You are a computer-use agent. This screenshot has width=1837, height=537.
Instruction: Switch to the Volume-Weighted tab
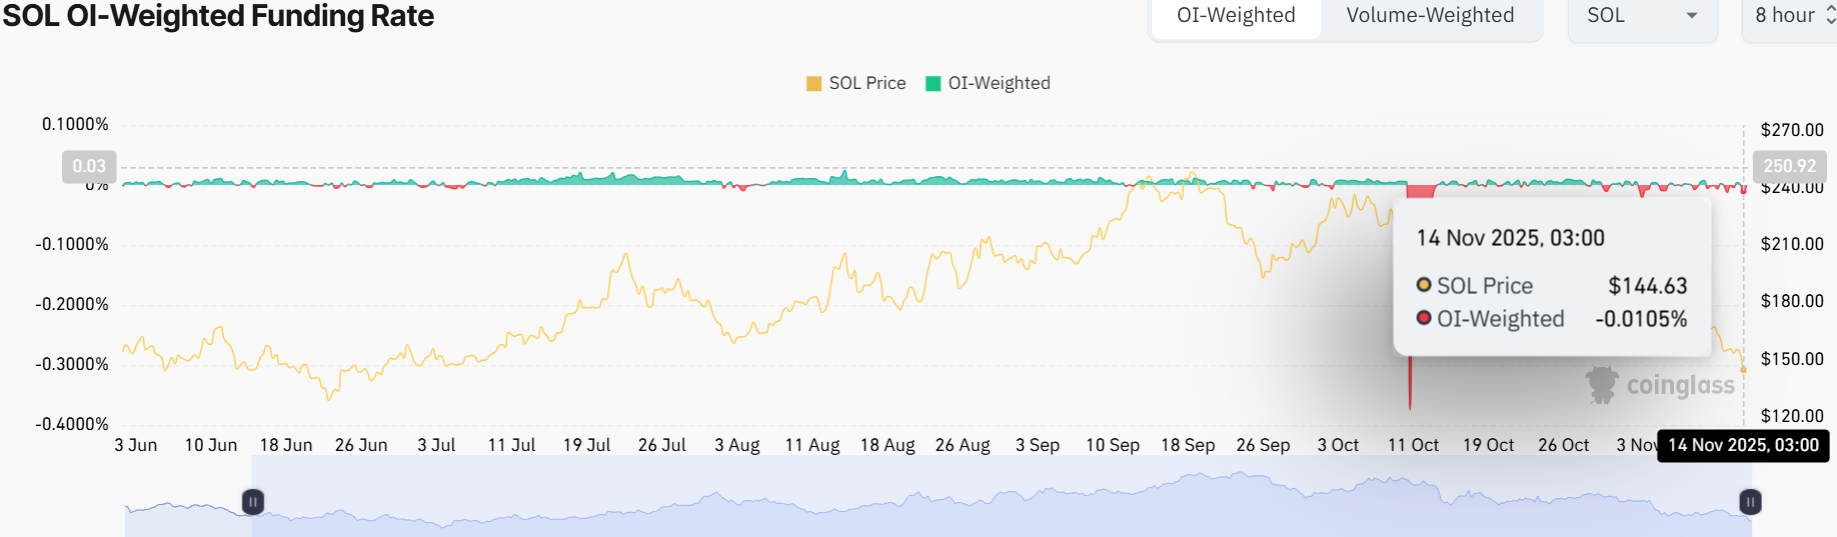point(1429,16)
